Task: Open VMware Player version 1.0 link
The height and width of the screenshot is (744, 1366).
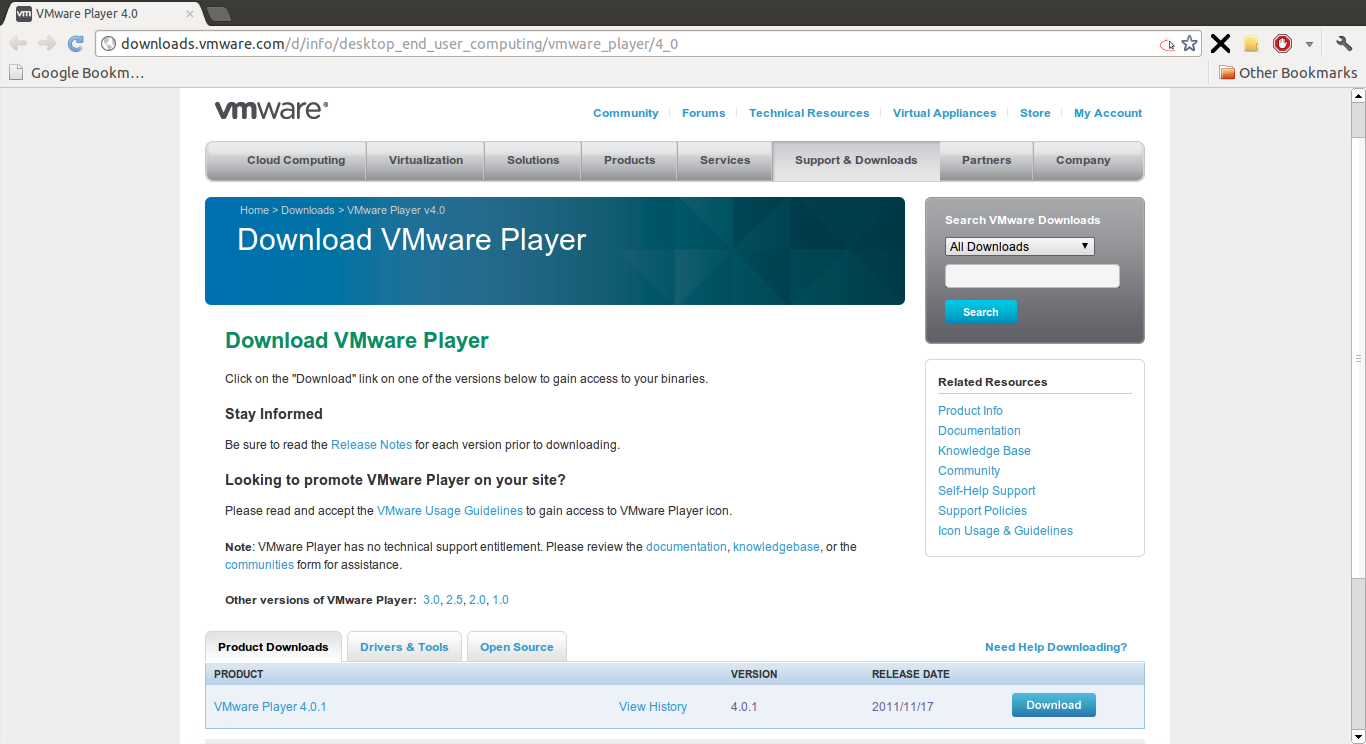Action: 501,600
